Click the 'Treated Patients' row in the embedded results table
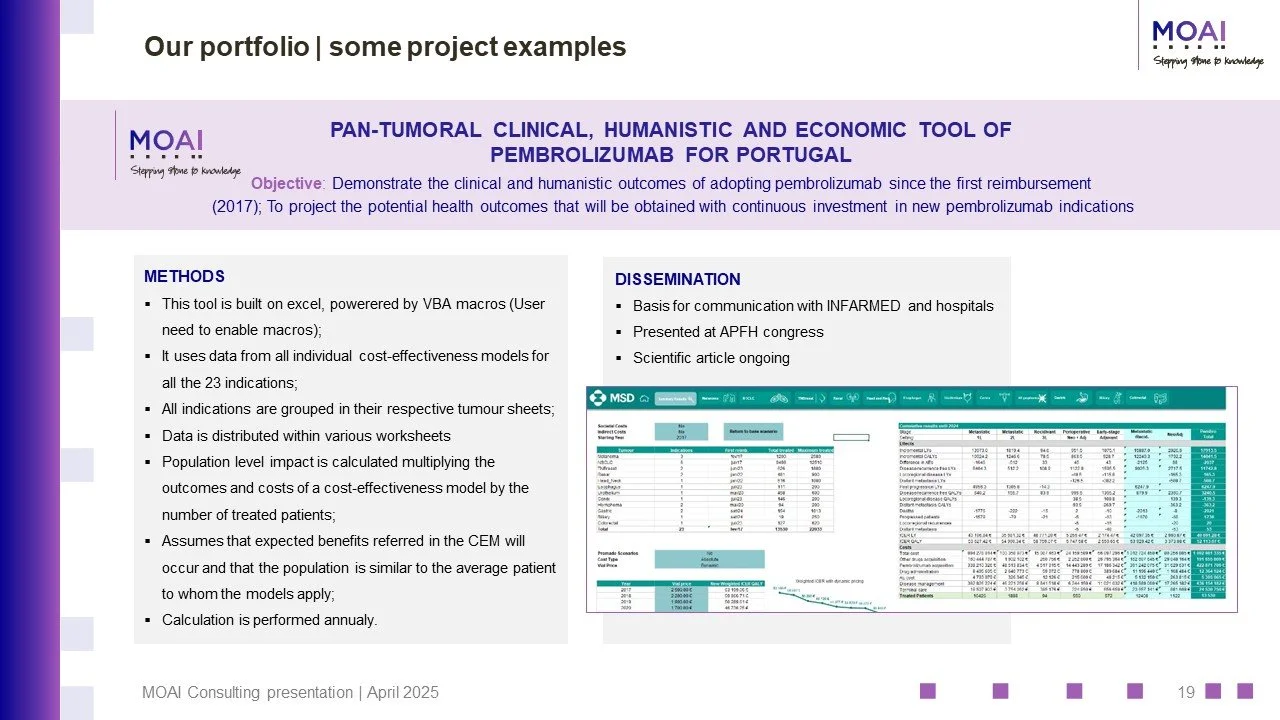This screenshot has width=1280, height=720. [x=1061, y=598]
